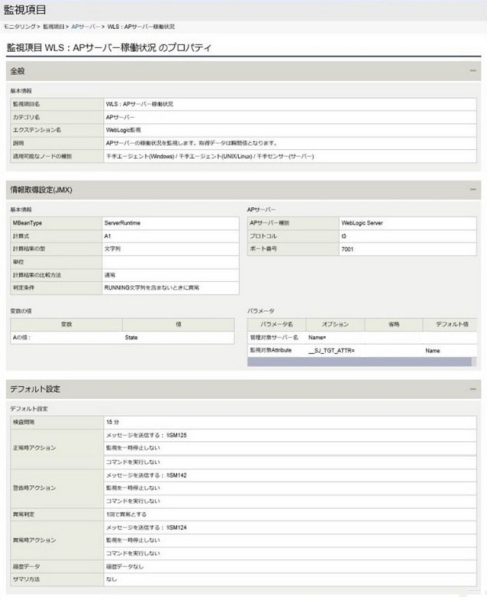Click the message row containing ISM124

290,528
